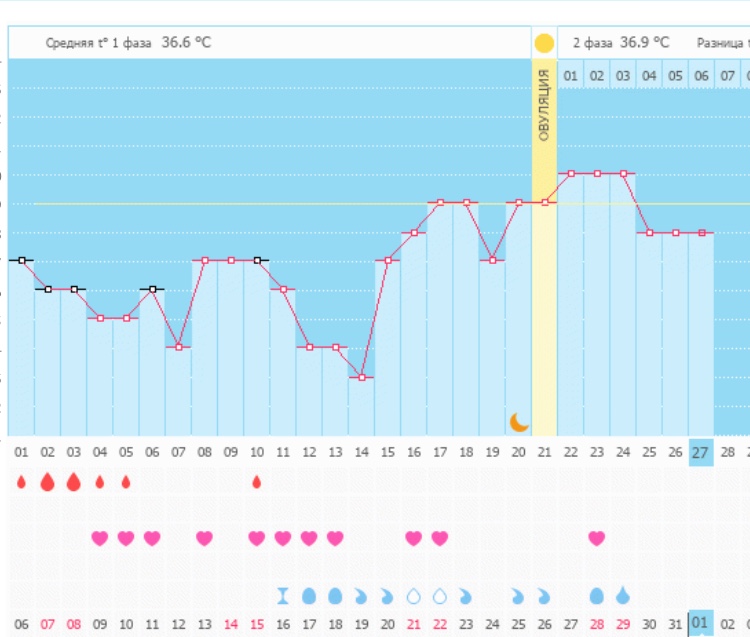Click the pink heart under cycle day 17
Viewport: 750px width, 637px height.
click(x=440, y=538)
